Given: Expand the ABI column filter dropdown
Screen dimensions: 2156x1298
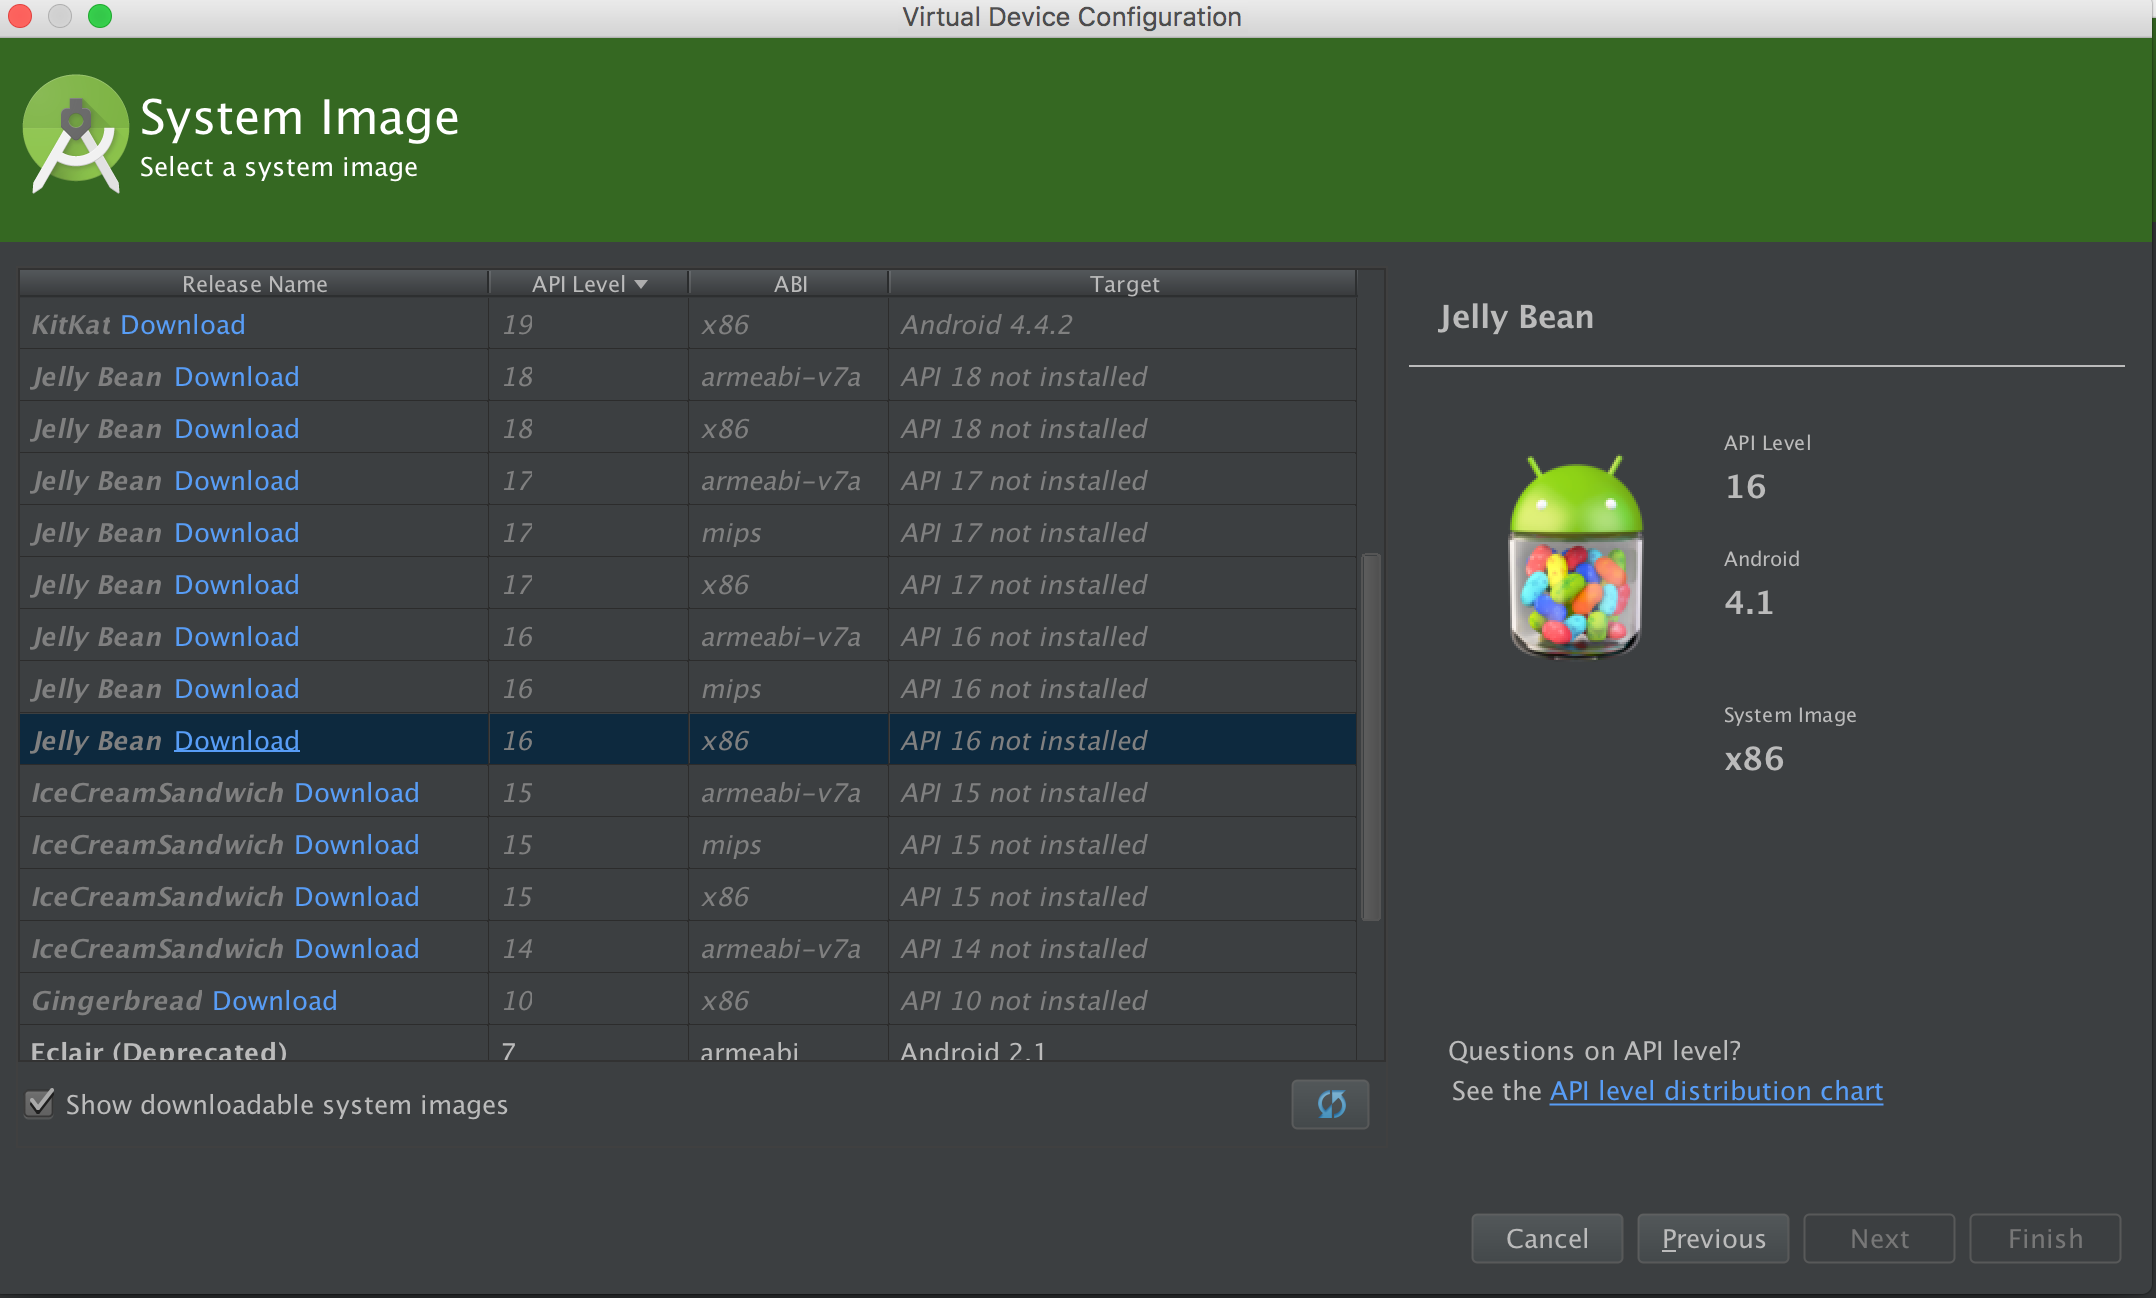Looking at the screenshot, I should click(785, 283).
